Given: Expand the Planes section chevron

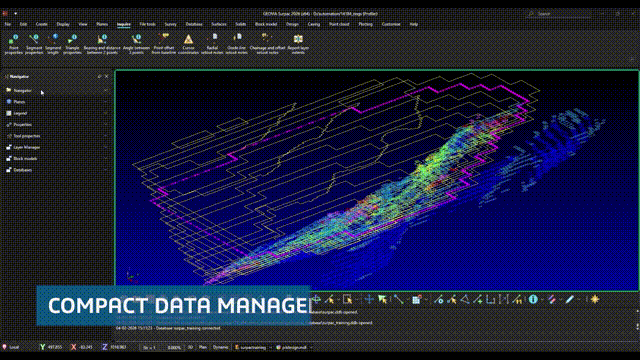Looking at the screenshot, I should click(x=105, y=102).
